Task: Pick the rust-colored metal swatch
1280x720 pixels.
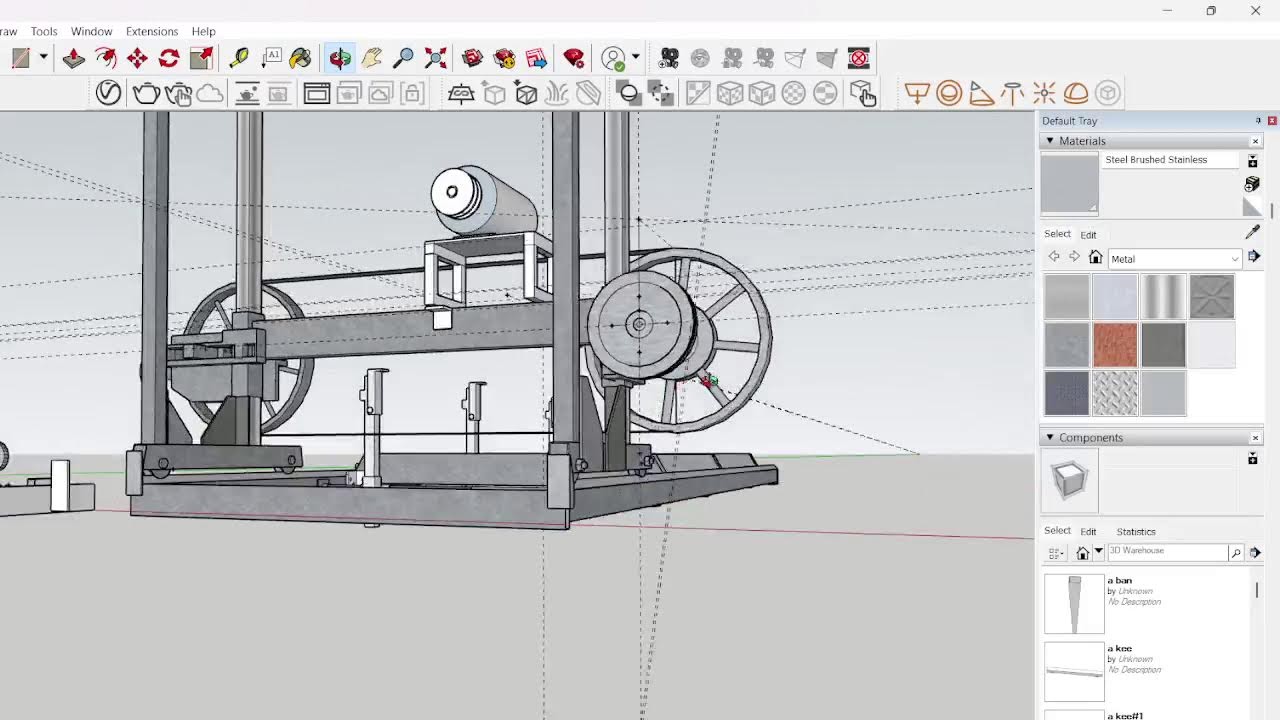Action: pos(1115,345)
